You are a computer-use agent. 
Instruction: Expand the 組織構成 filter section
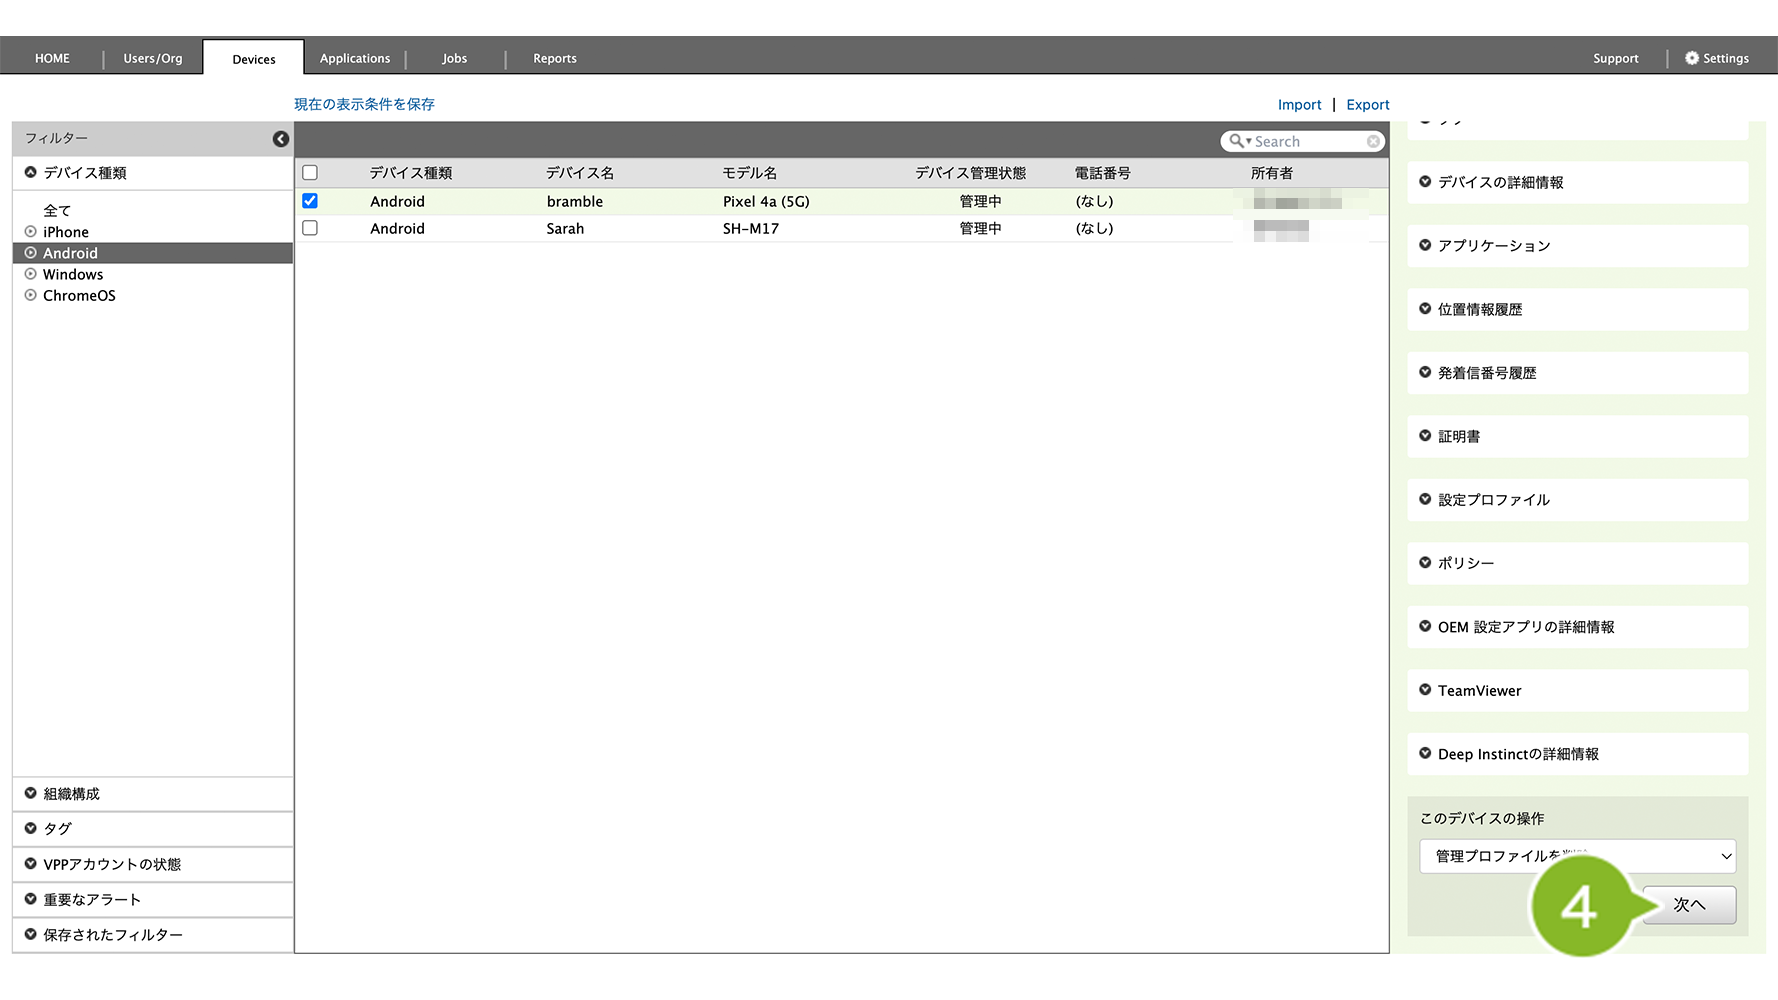click(x=153, y=794)
